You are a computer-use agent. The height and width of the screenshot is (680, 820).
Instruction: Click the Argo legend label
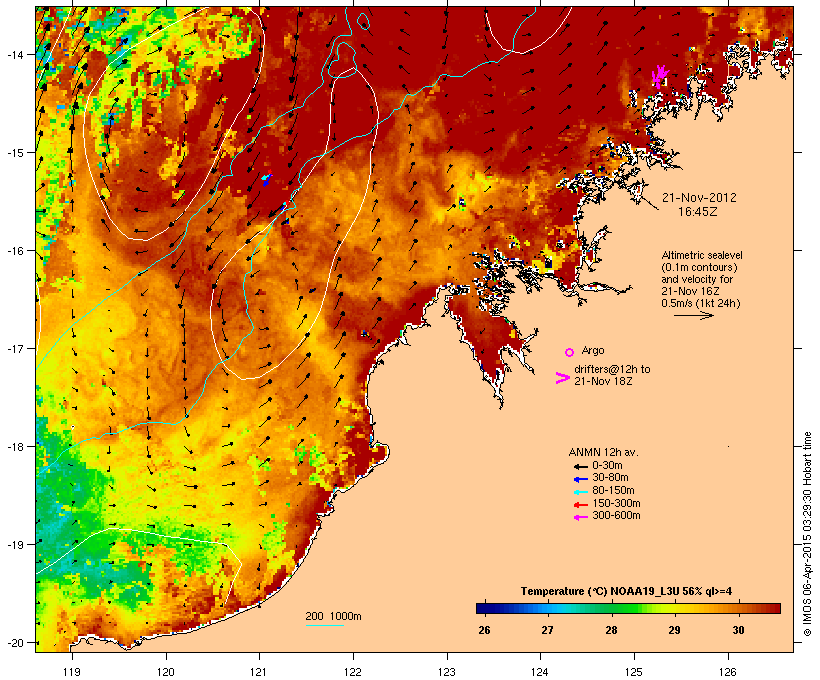(593, 350)
